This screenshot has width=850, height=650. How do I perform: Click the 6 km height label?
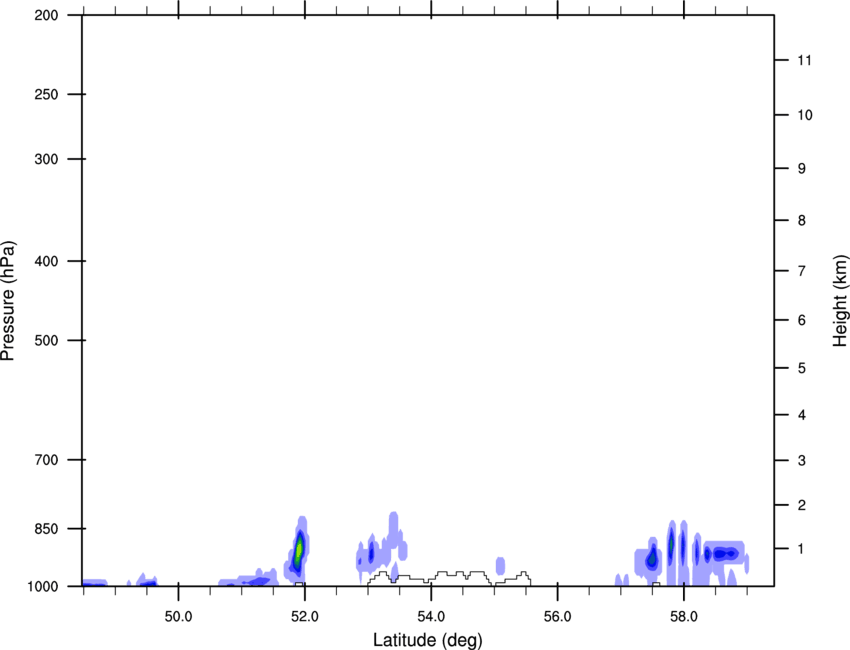tap(802, 320)
